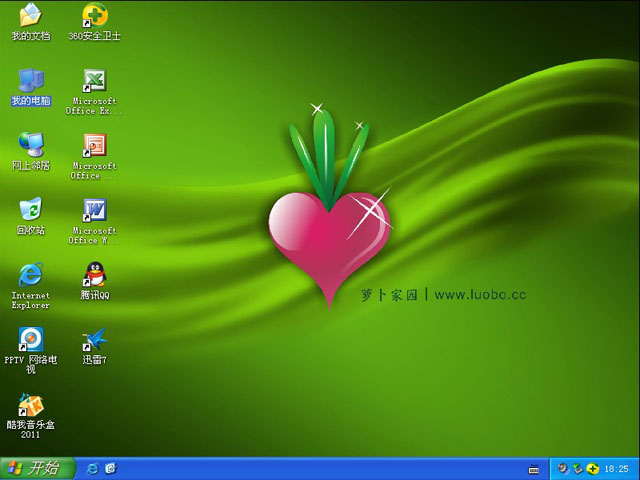
Task: Click the language bar keyboard icon in taskbar
Action: coord(534,468)
